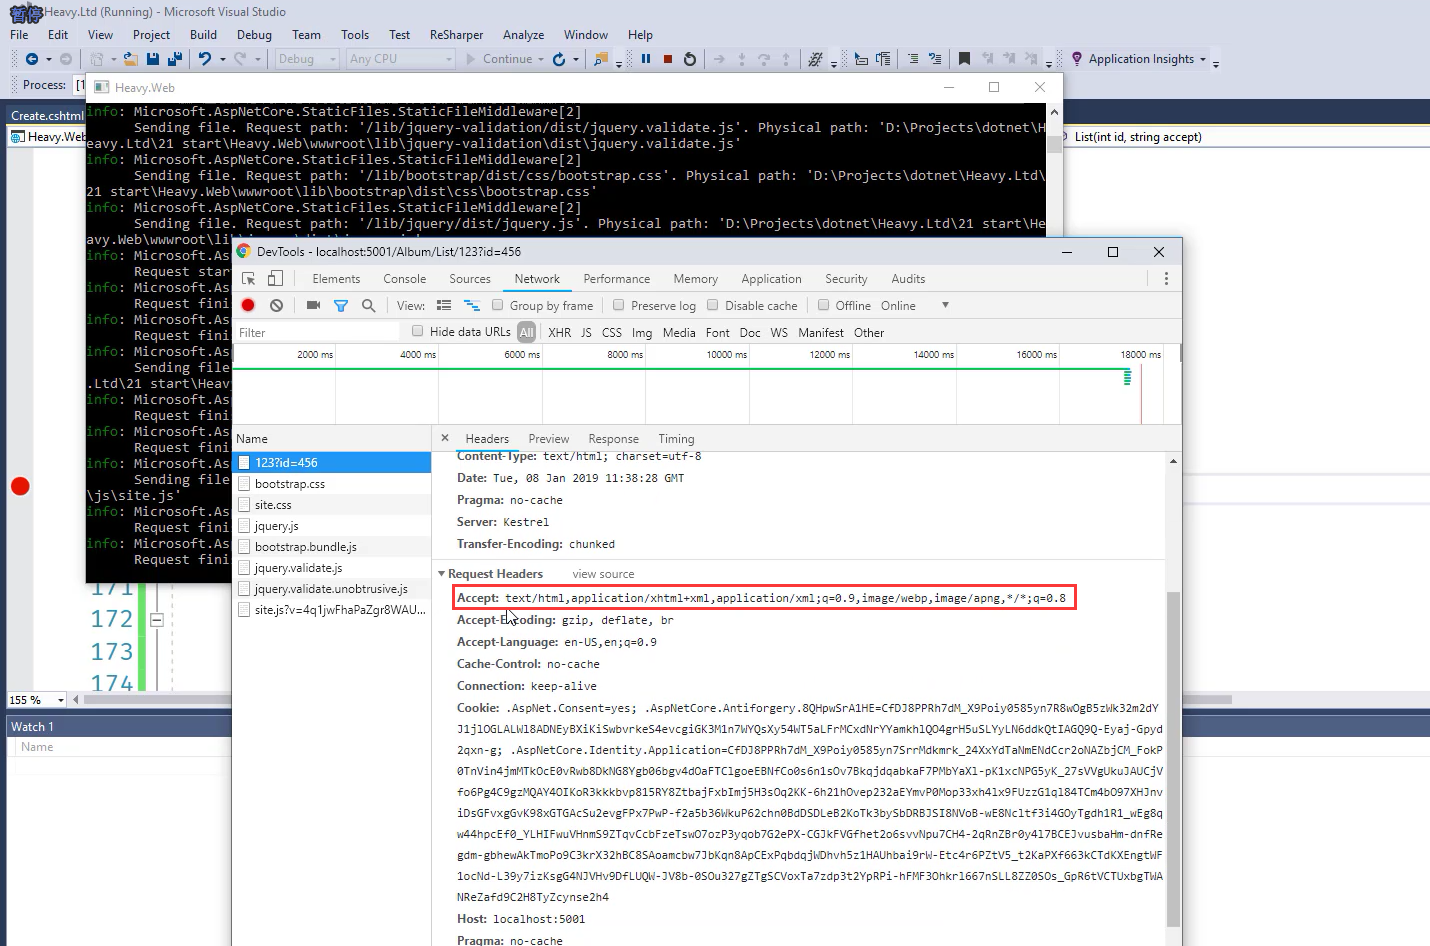
Task: Click the Continue debugging button
Action: tap(499, 59)
